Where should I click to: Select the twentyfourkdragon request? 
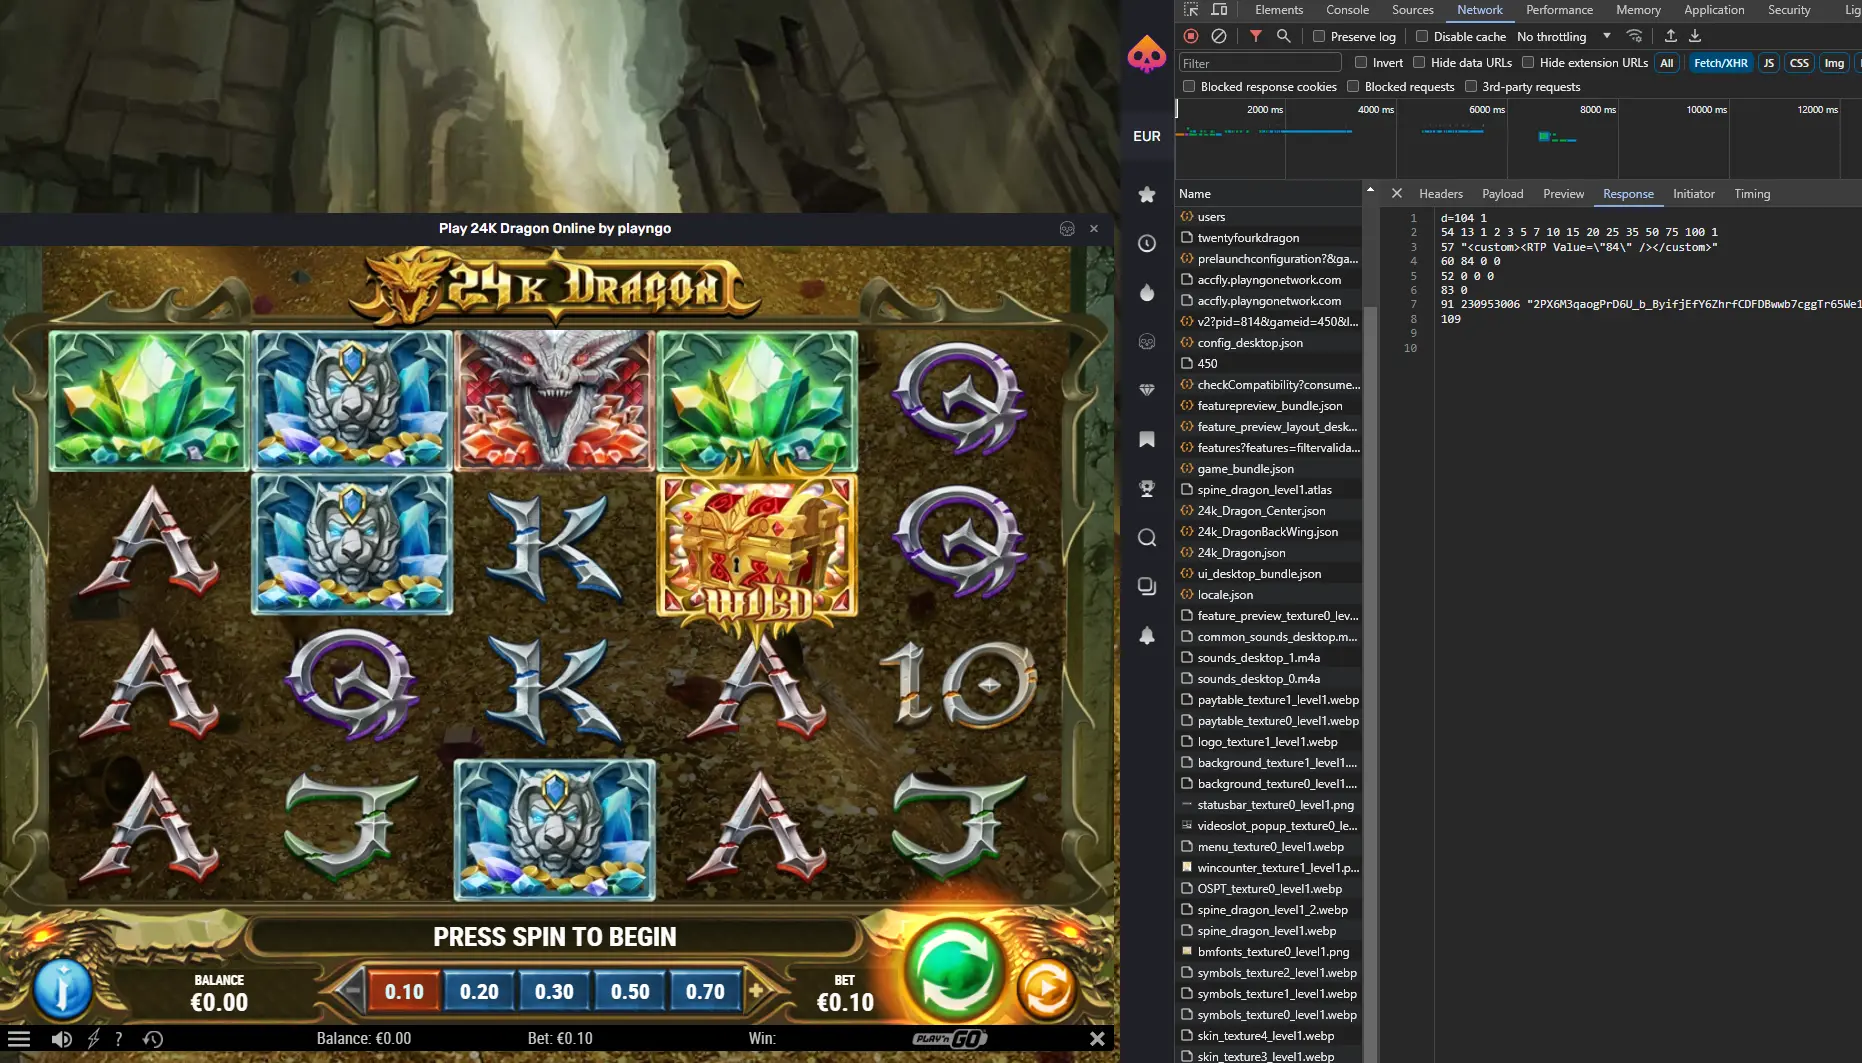(1268, 238)
